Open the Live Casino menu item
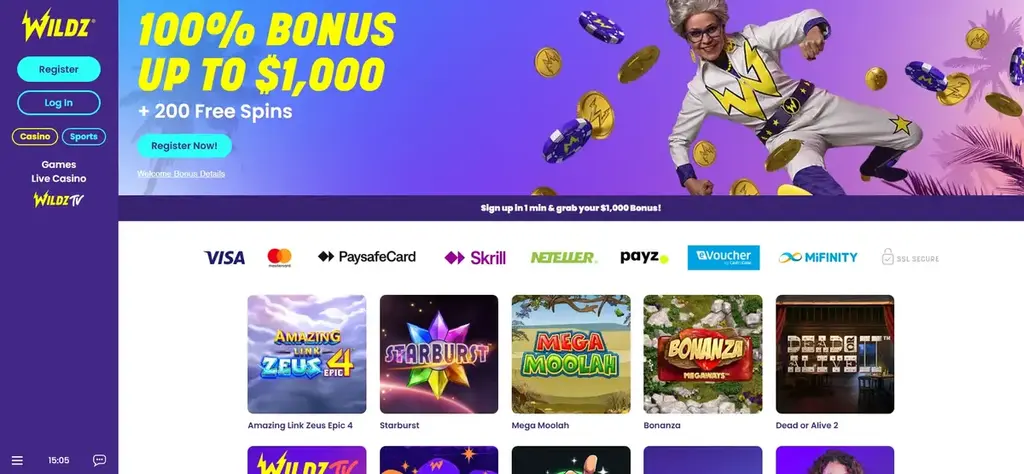 pos(59,178)
